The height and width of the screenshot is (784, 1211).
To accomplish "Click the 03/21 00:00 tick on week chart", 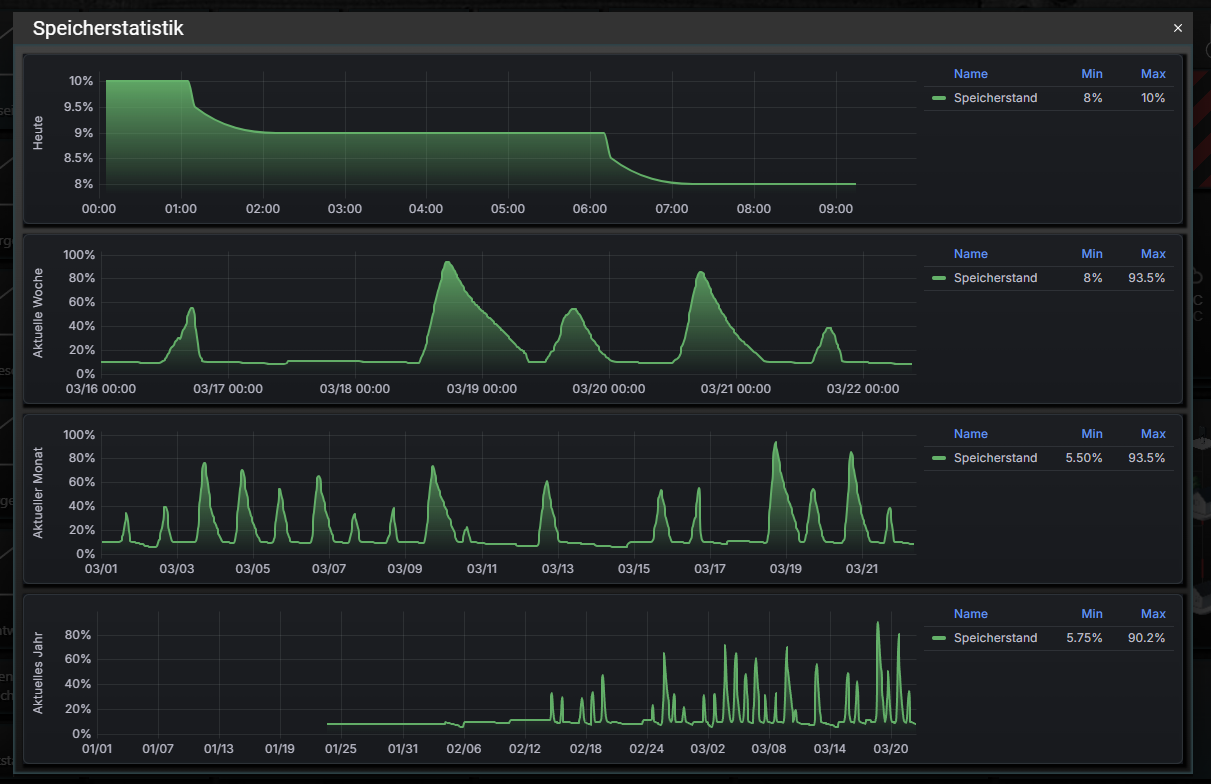I will click(x=736, y=389).
